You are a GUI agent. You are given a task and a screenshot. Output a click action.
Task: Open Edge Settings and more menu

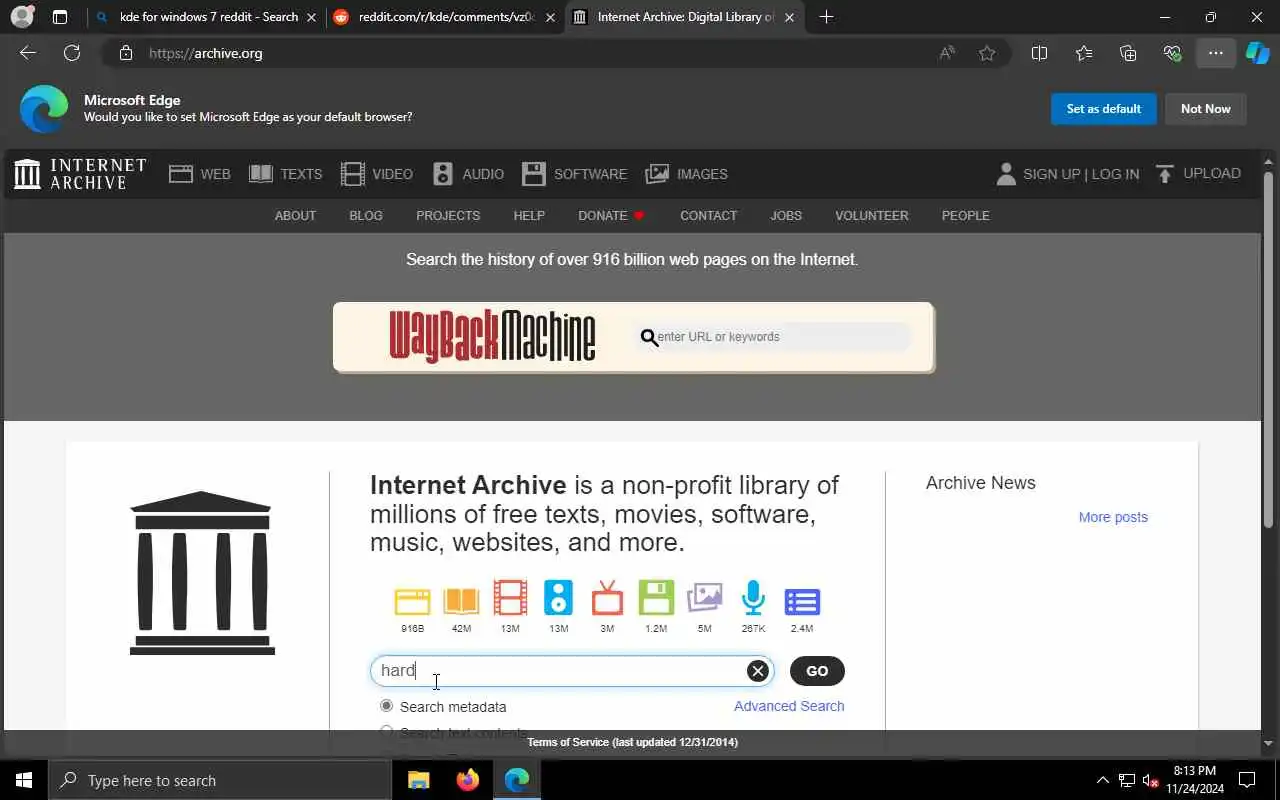1216,53
